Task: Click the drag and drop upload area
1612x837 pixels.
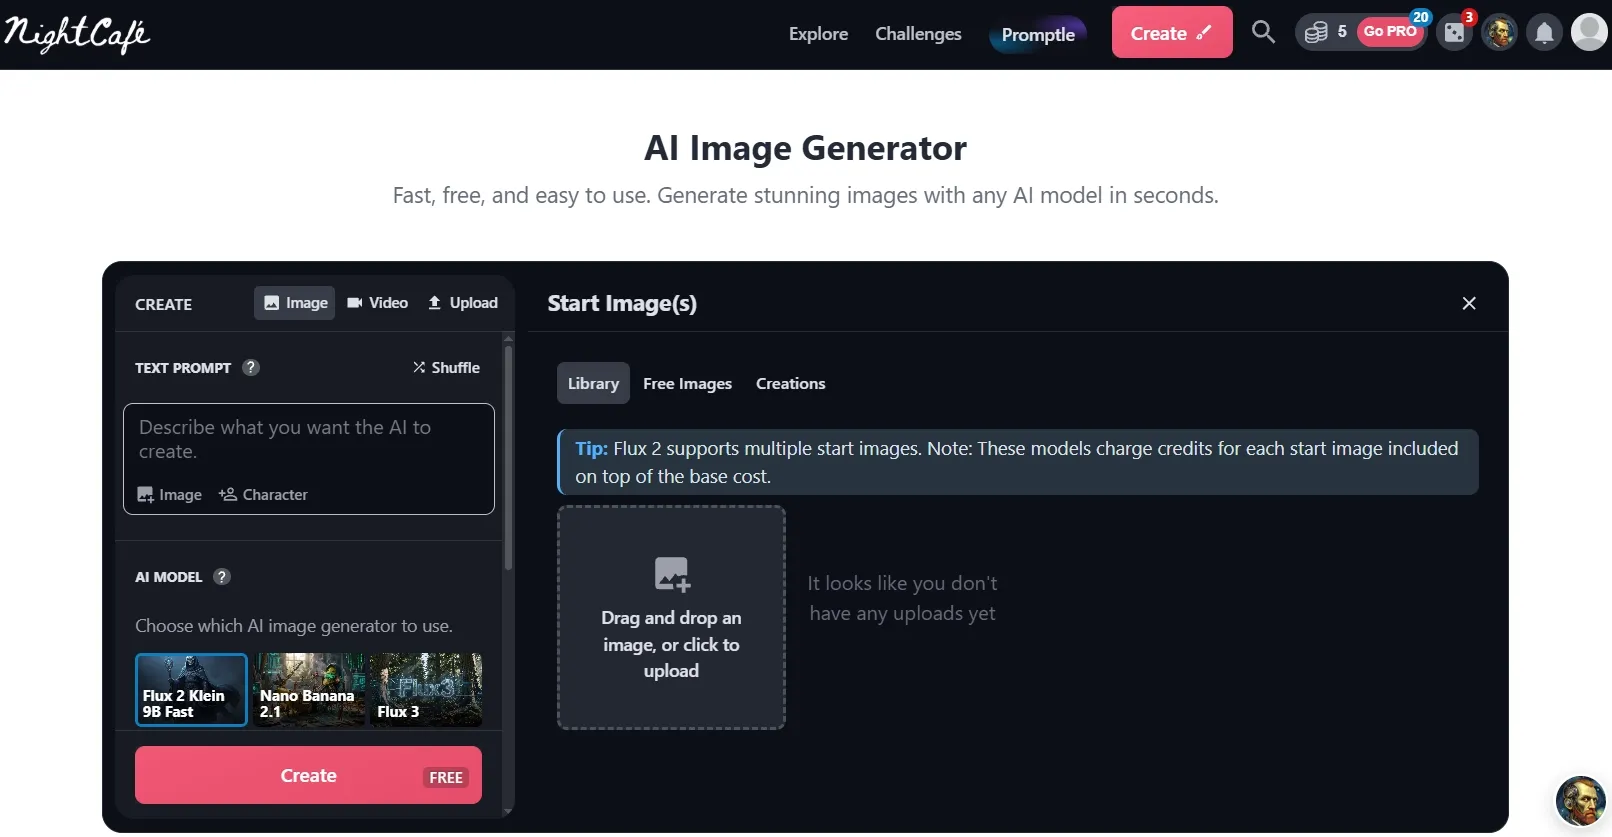Action: pyautogui.click(x=671, y=617)
